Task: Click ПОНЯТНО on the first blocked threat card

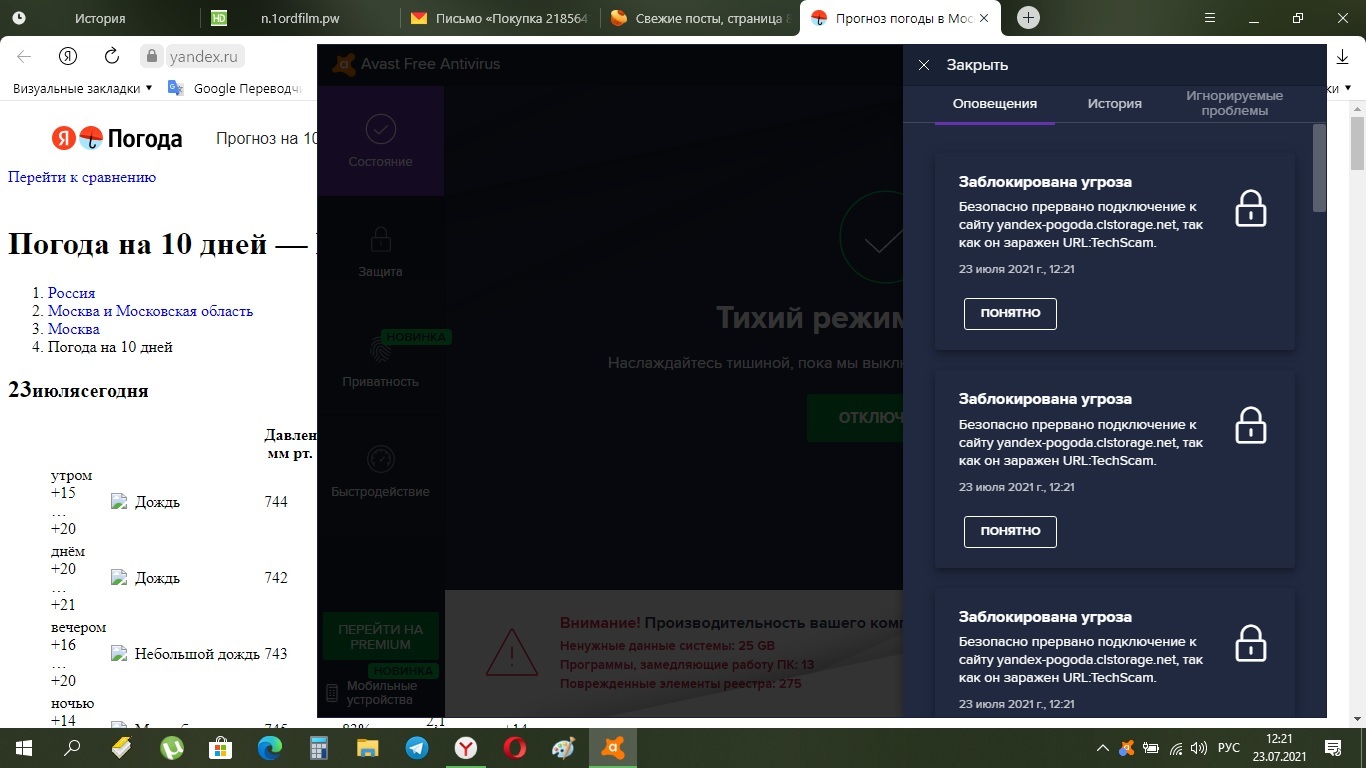Action: point(1010,313)
